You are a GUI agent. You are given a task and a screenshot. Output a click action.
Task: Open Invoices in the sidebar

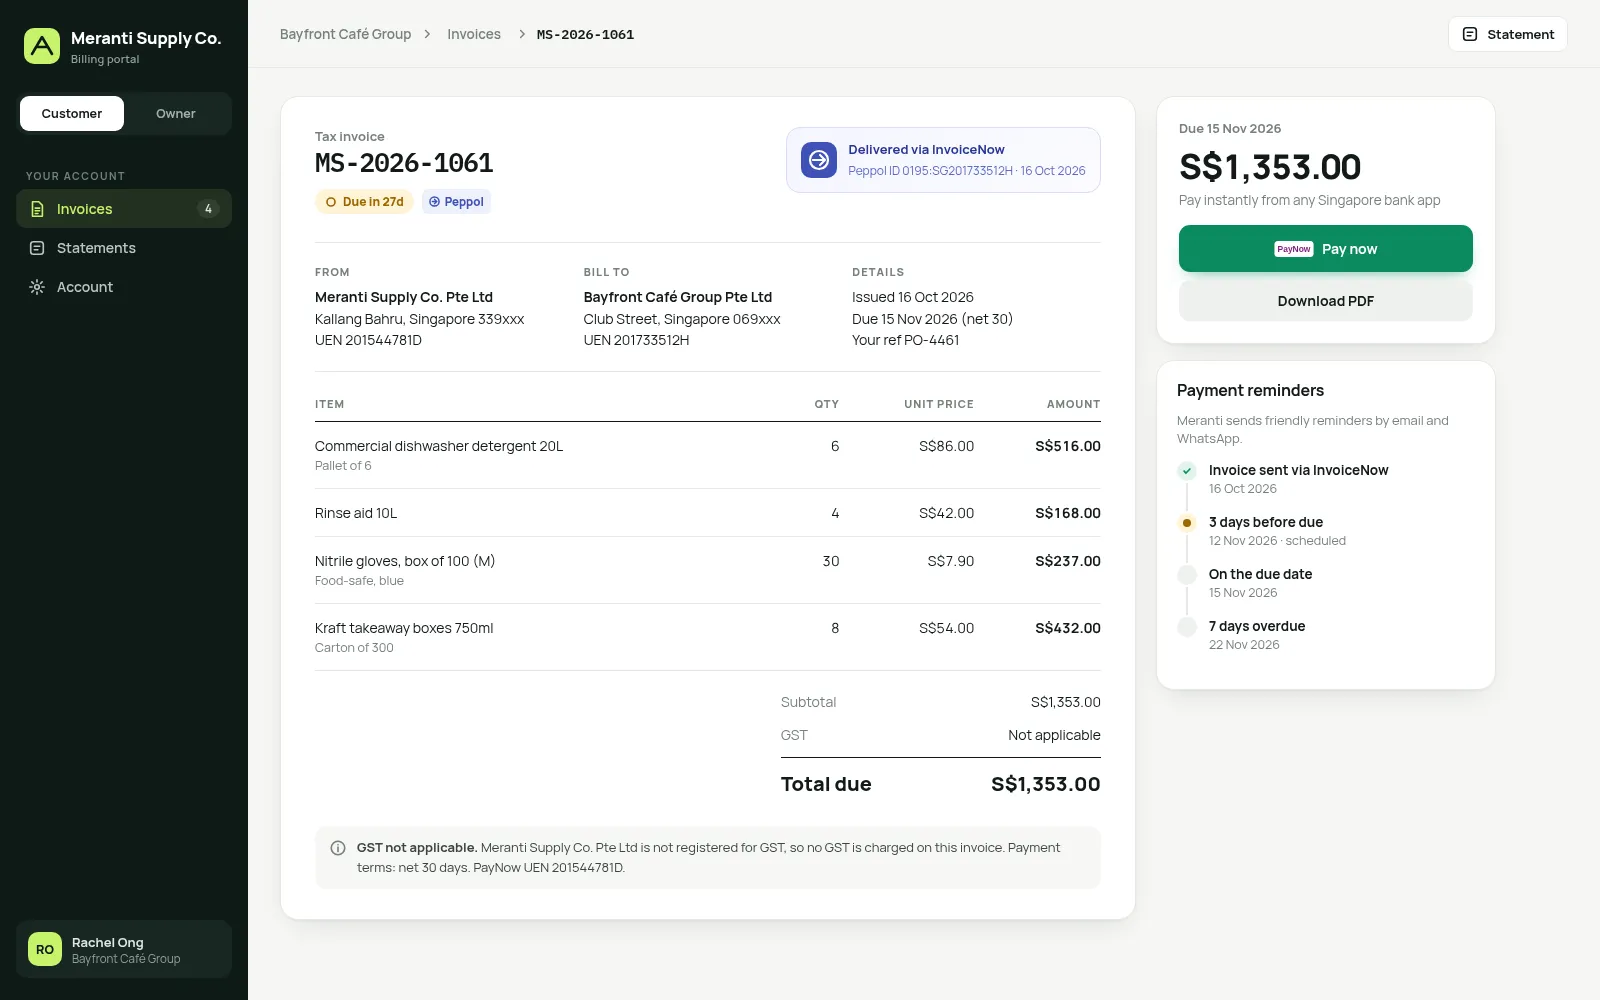coord(124,209)
